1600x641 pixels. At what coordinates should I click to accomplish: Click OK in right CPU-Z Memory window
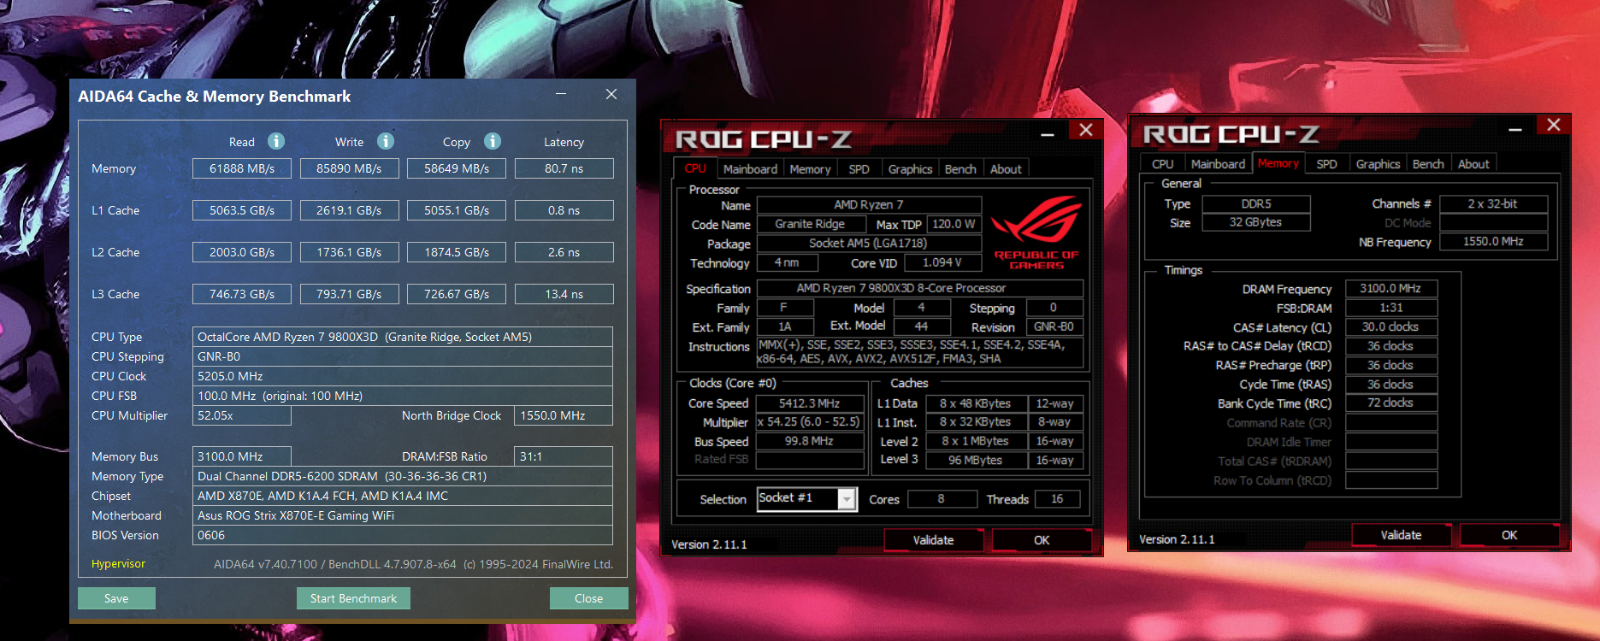pos(1509,535)
